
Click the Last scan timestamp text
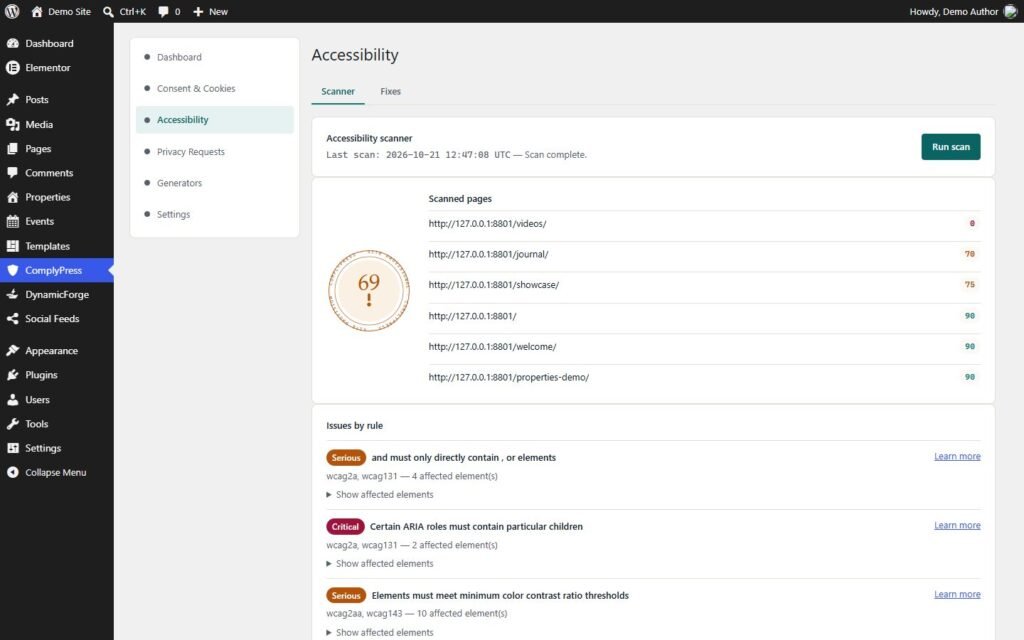pos(418,155)
